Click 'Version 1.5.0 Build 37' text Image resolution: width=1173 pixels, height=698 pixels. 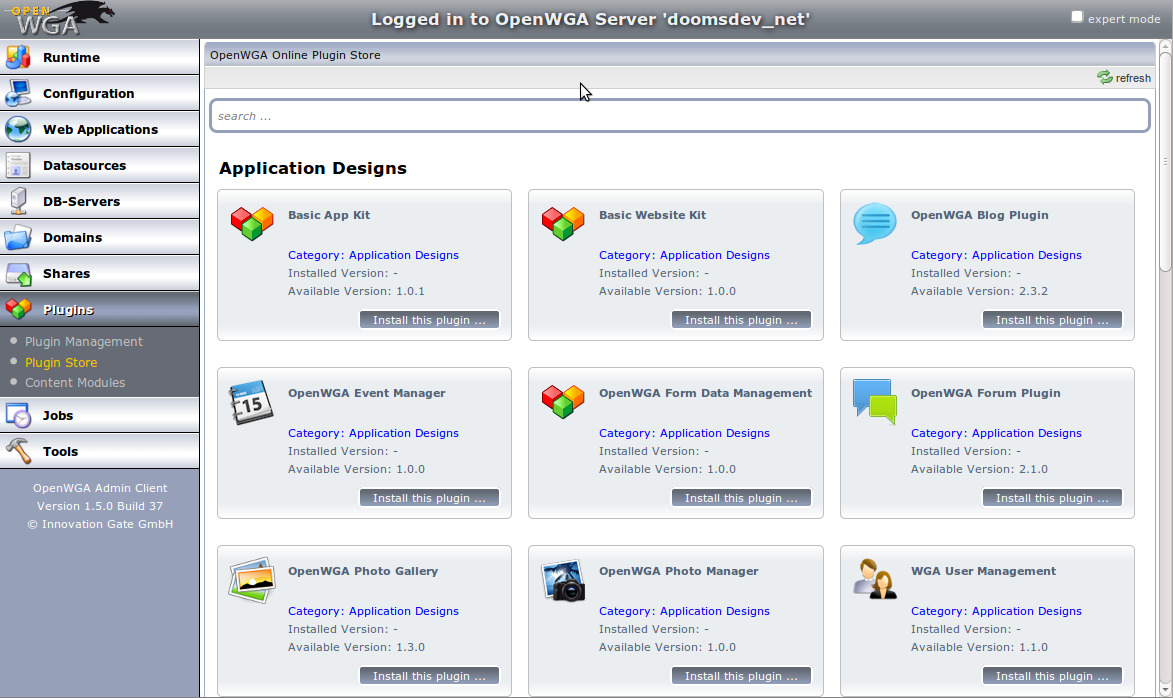[x=99, y=506]
